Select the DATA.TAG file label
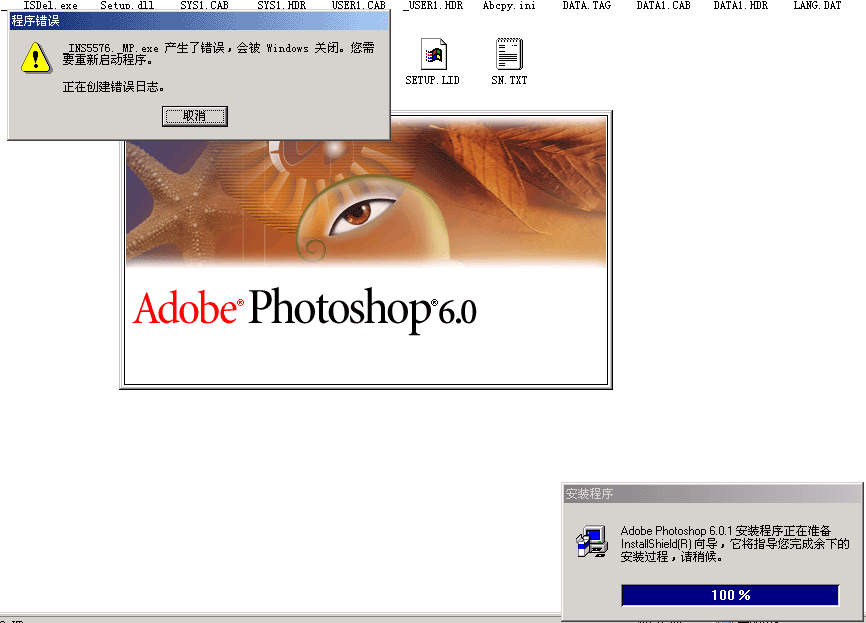The height and width of the screenshot is (623, 866). tap(587, 6)
